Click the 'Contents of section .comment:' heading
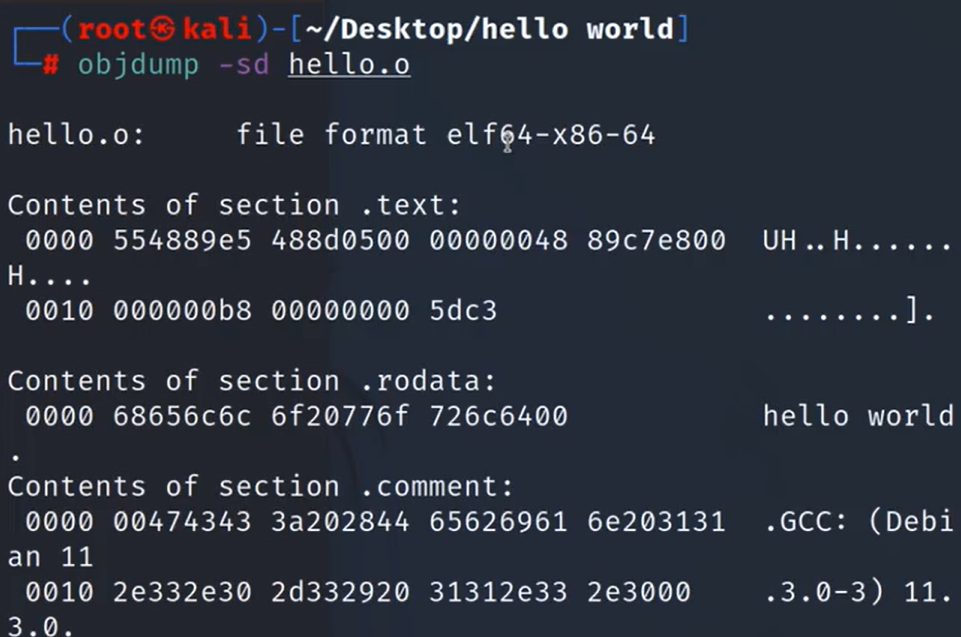Viewport: 961px width, 637px height. [260, 487]
